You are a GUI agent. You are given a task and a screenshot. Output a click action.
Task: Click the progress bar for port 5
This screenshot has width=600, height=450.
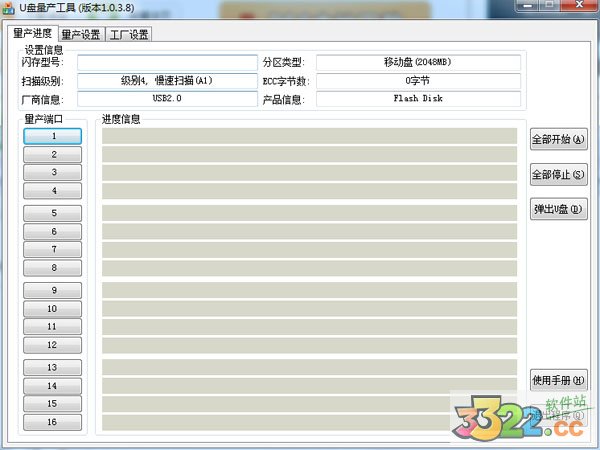(x=309, y=213)
